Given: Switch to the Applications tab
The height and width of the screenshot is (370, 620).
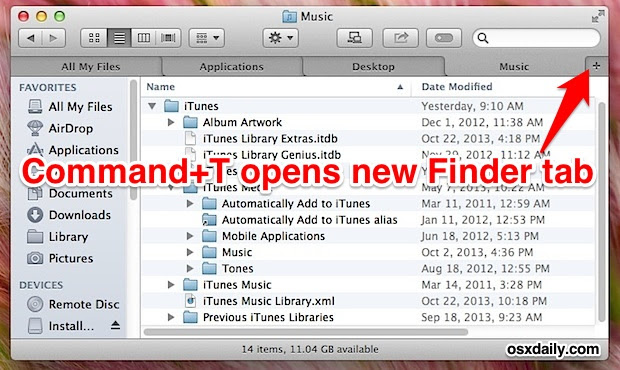Looking at the screenshot, I should pyautogui.click(x=232, y=66).
